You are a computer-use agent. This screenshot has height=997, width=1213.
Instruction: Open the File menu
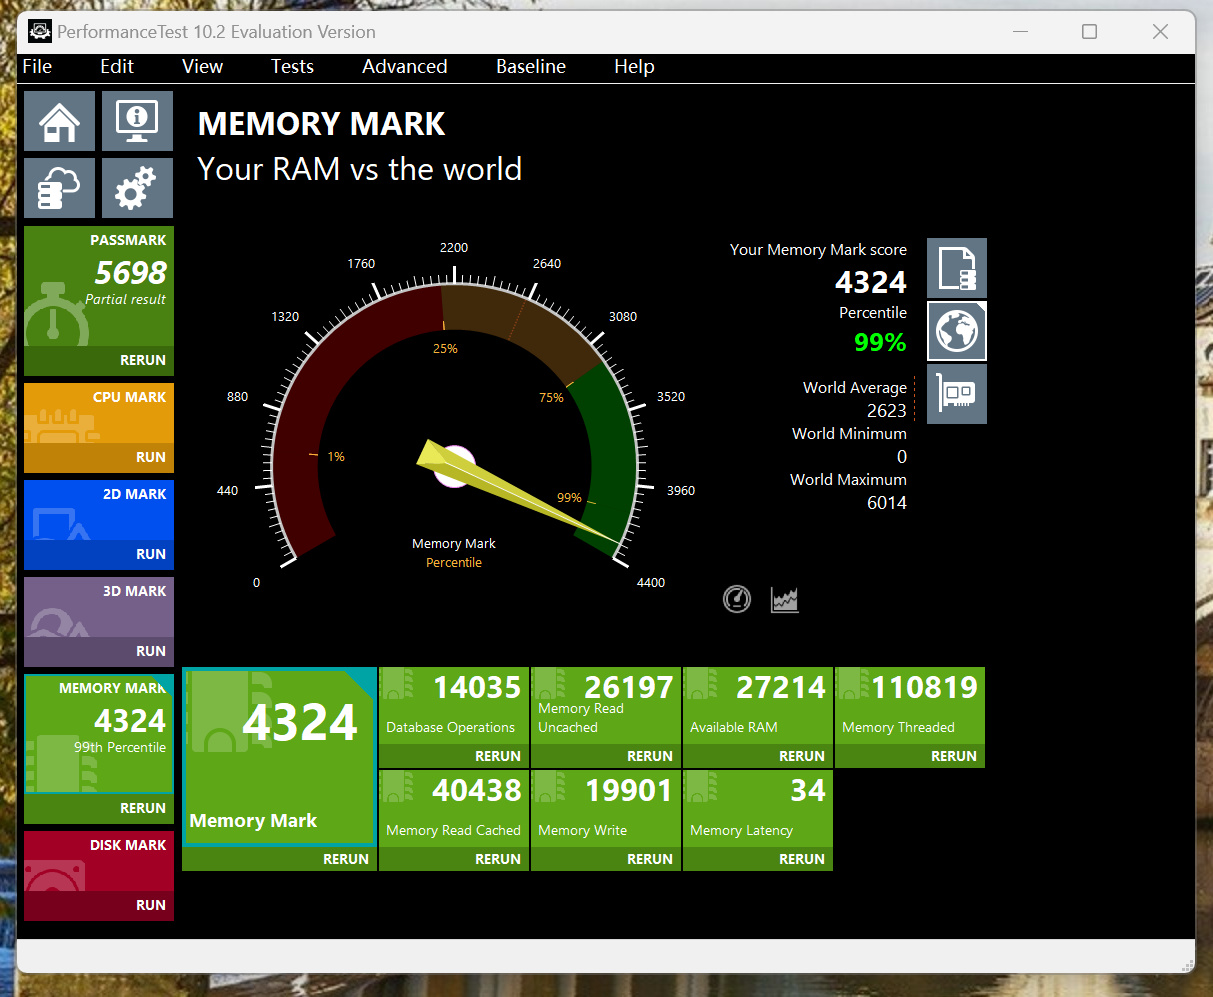pos(37,67)
